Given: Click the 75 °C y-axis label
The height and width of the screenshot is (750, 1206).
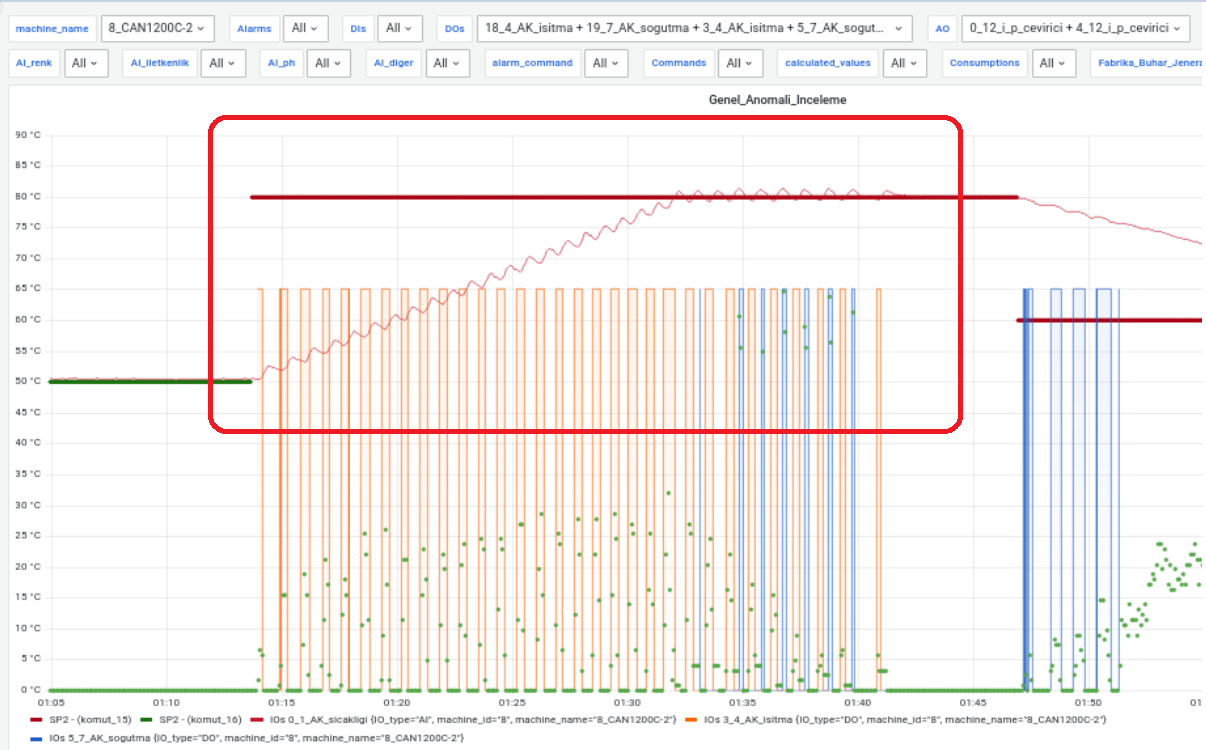Looking at the screenshot, I should [27, 227].
